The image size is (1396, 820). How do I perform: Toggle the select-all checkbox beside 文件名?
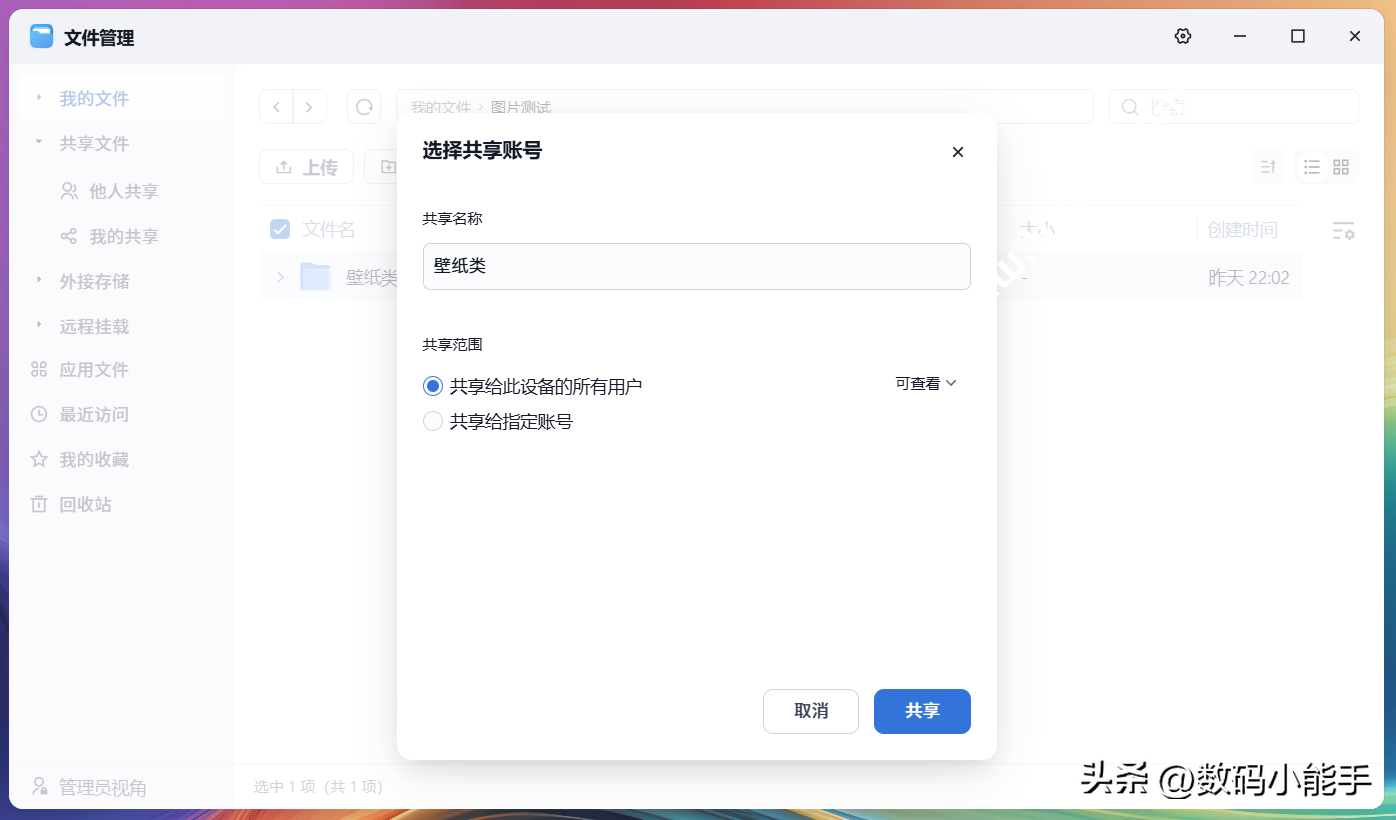(x=280, y=230)
